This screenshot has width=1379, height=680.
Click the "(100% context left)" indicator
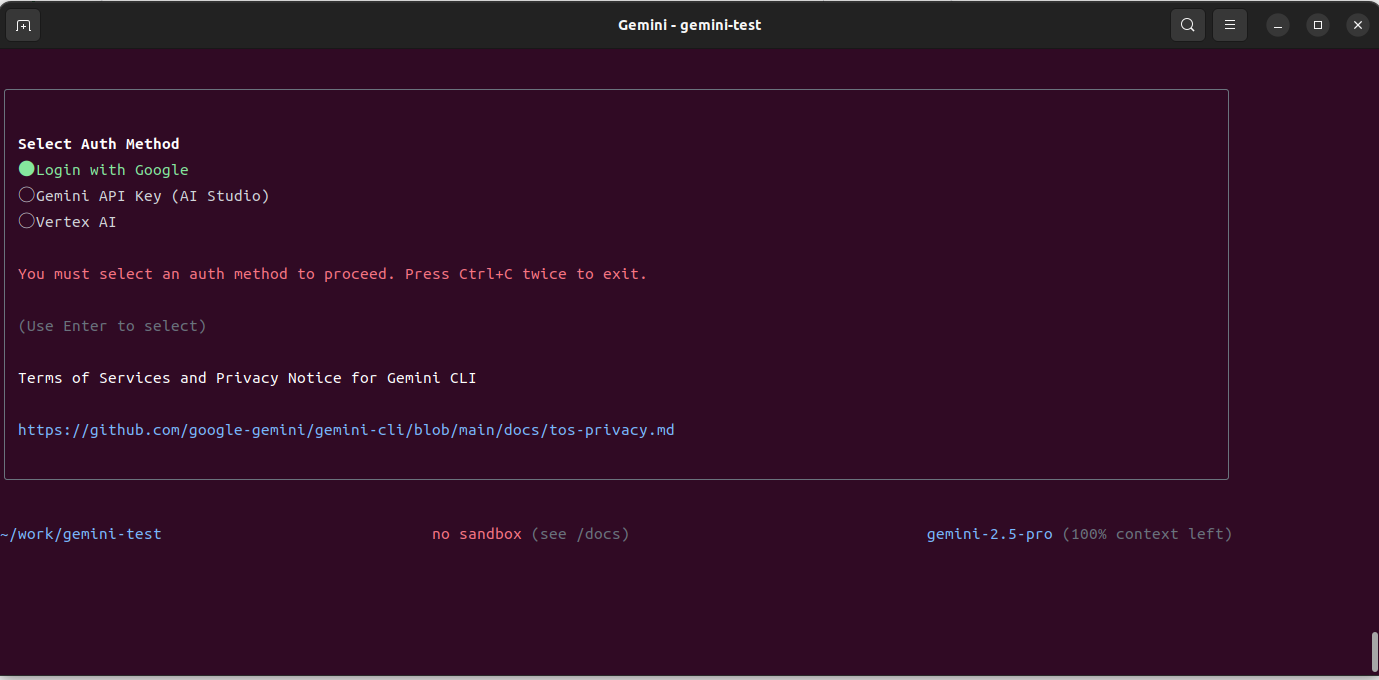pos(1148,534)
